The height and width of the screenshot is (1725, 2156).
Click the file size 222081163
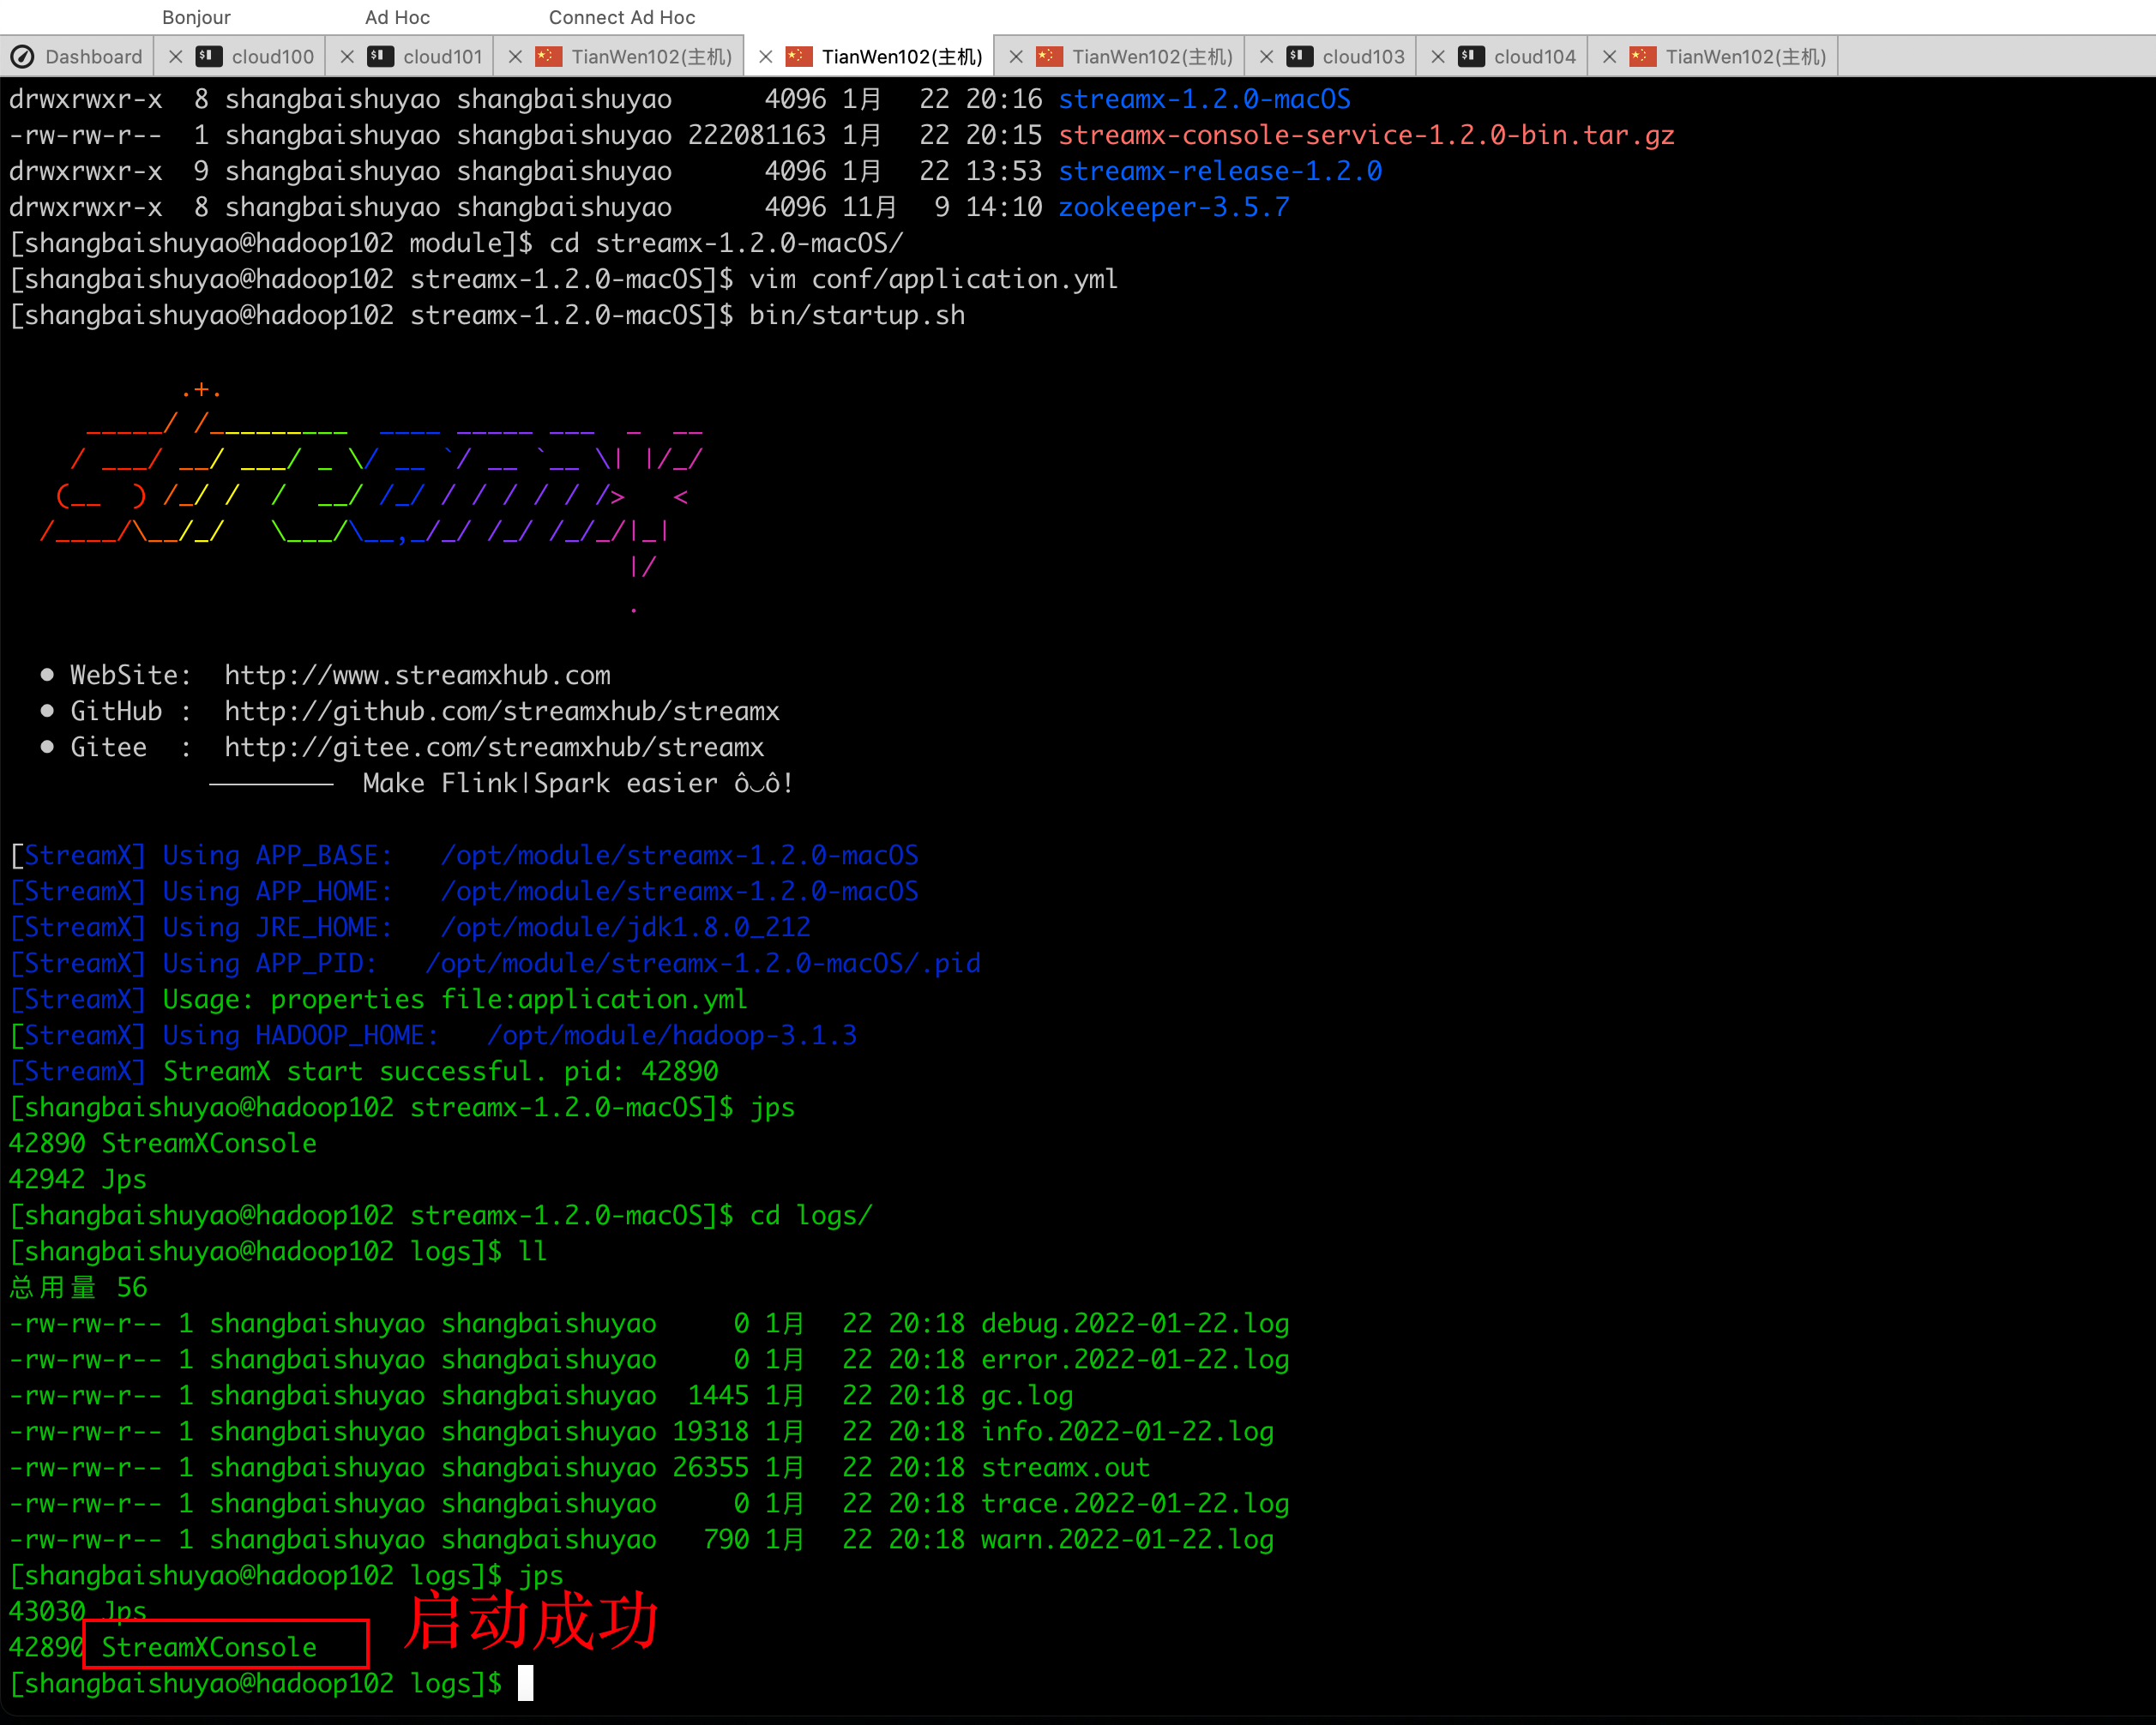(757, 135)
